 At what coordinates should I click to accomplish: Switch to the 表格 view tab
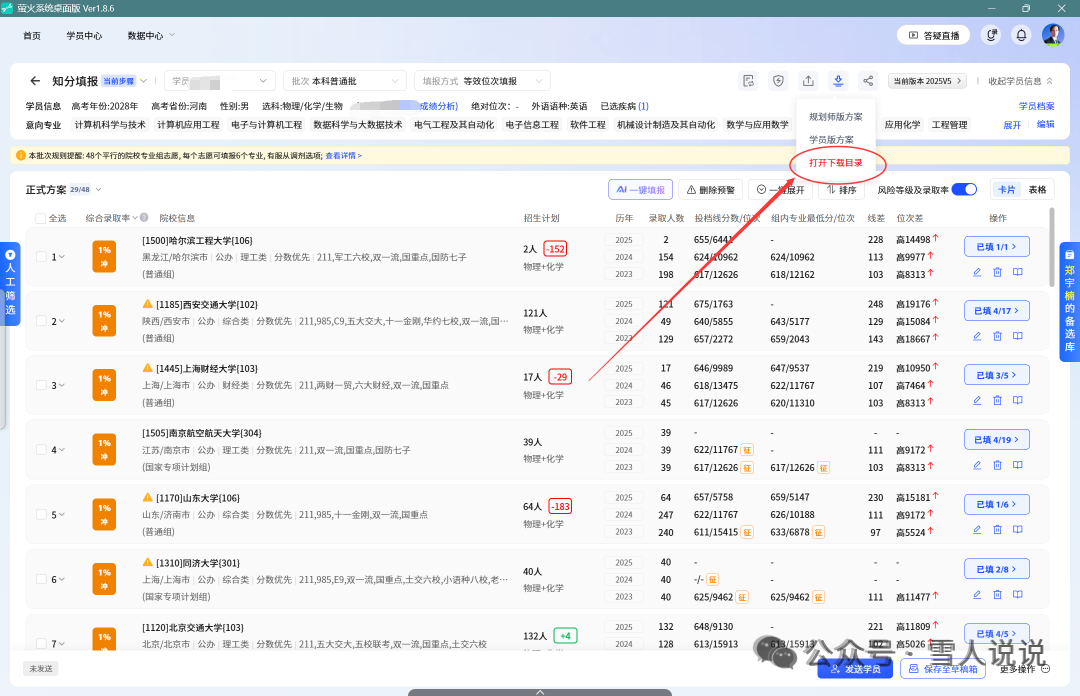[x=1037, y=190]
